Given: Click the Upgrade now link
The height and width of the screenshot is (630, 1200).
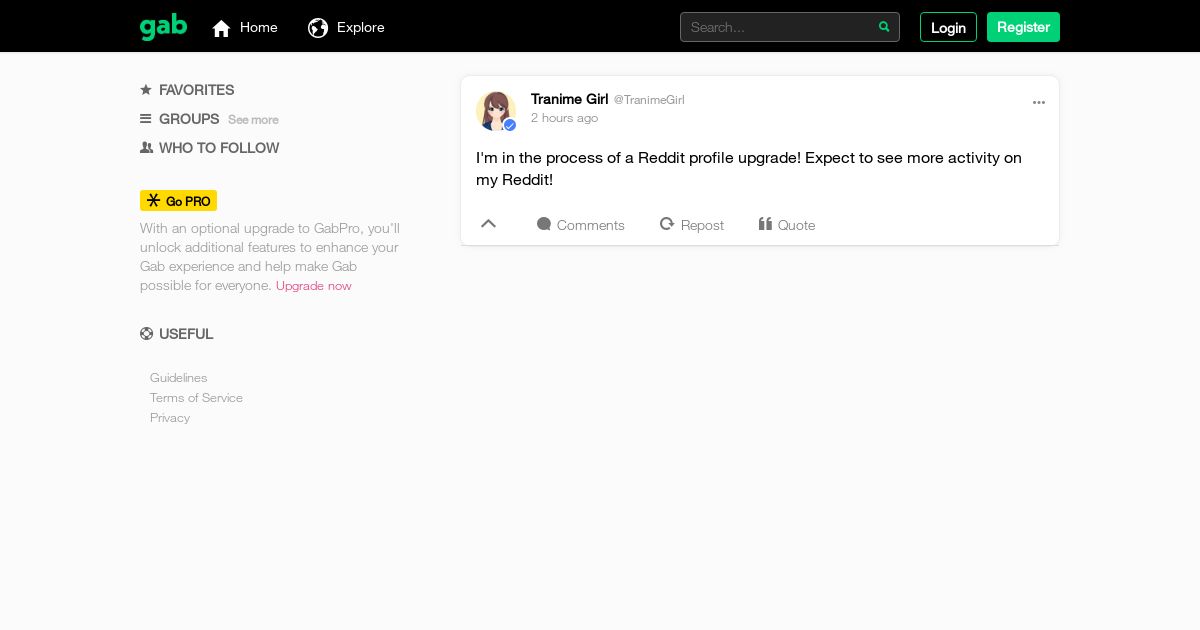Looking at the screenshot, I should tap(314, 286).
